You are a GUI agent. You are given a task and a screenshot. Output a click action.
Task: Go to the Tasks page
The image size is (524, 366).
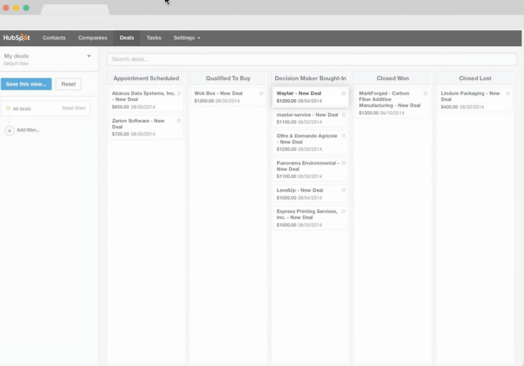click(x=154, y=38)
